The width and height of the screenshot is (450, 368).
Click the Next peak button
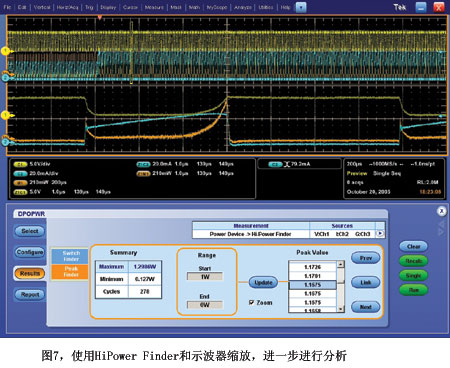366,307
